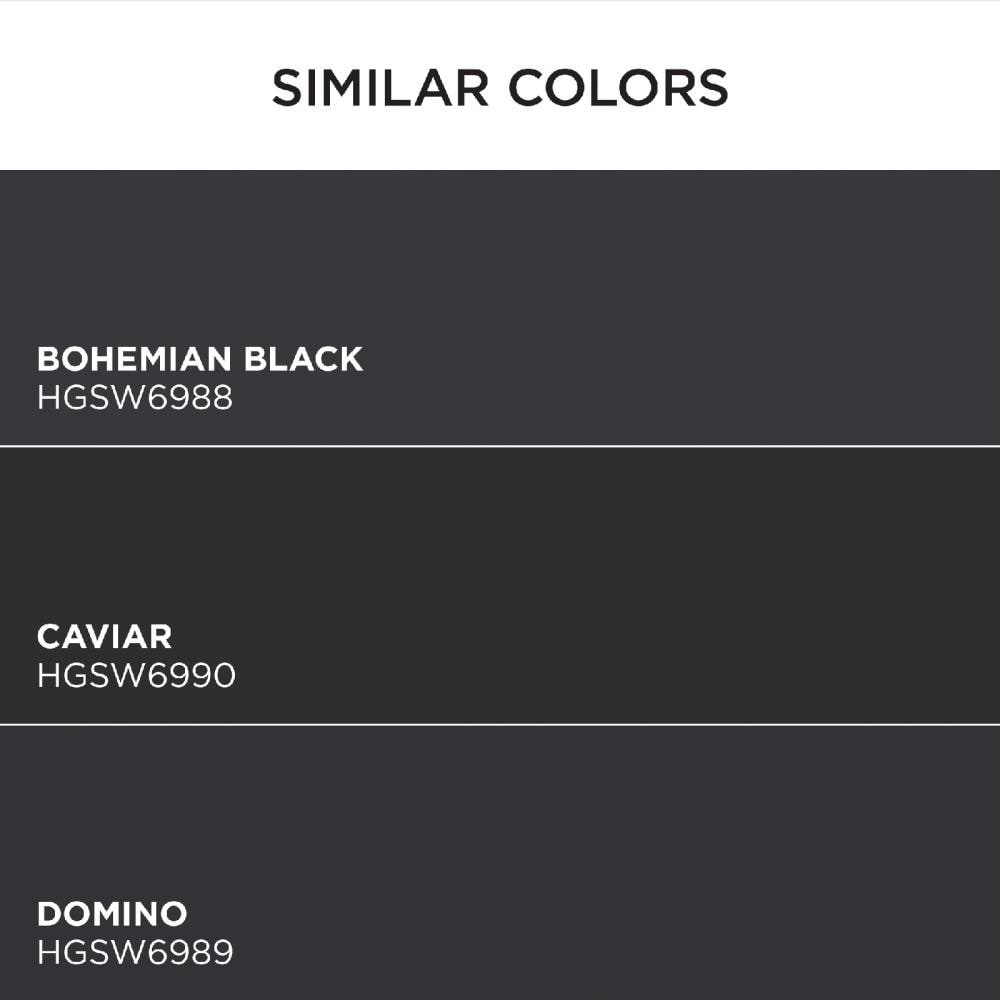Click the word COLORS in the heading
Image resolution: width=1000 pixels, height=1000 pixels.
[x=618, y=87]
